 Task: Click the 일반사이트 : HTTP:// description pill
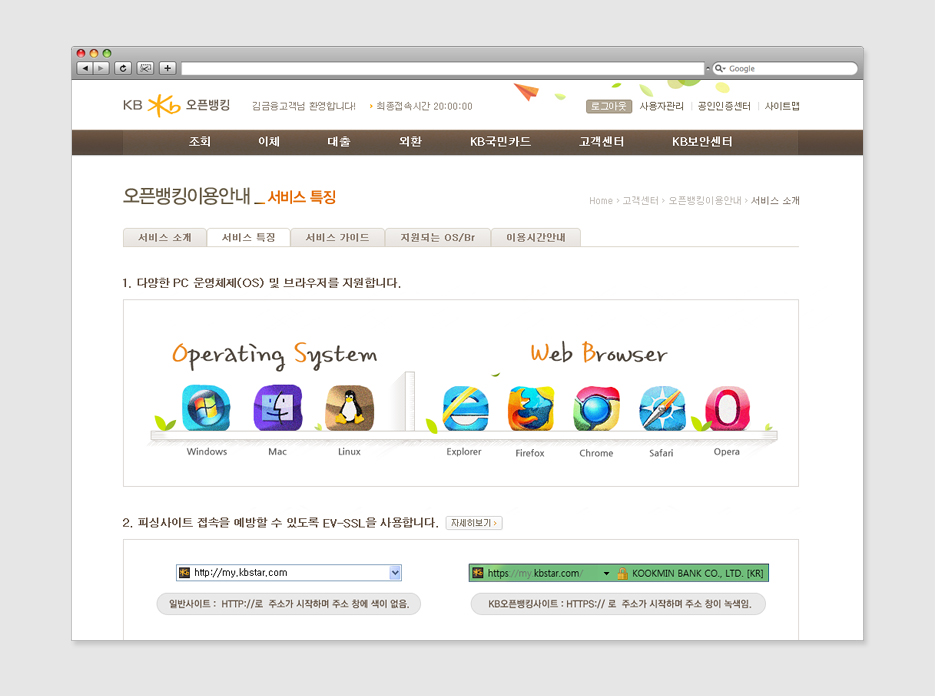[289, 604]
